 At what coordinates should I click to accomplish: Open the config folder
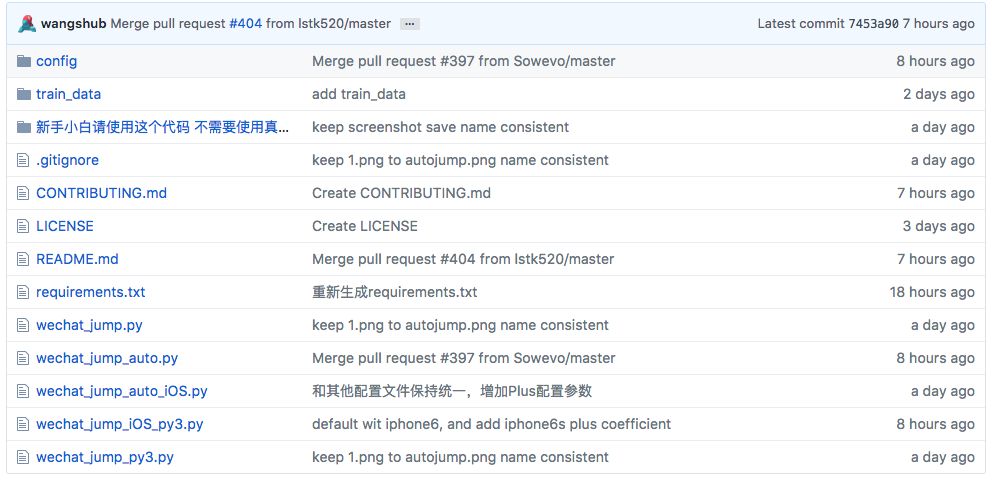pos(56,61)
